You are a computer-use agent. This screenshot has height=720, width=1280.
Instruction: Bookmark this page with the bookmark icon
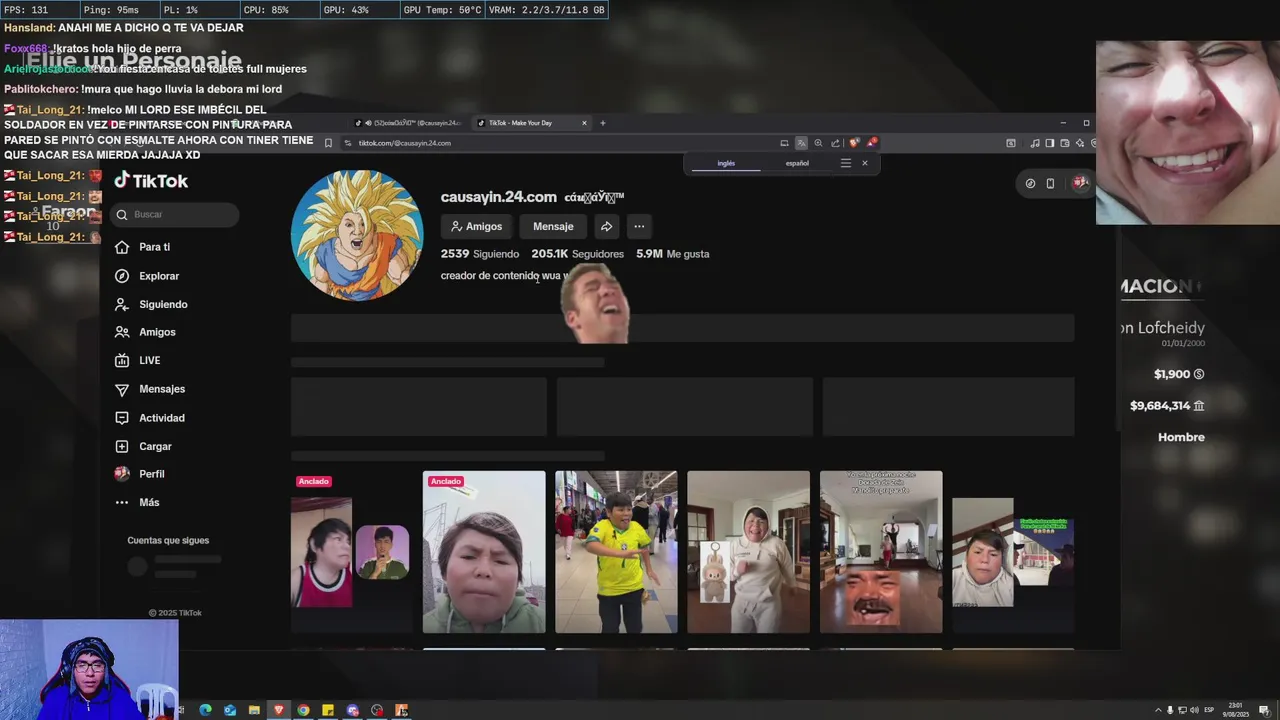(x=328, y=143)
